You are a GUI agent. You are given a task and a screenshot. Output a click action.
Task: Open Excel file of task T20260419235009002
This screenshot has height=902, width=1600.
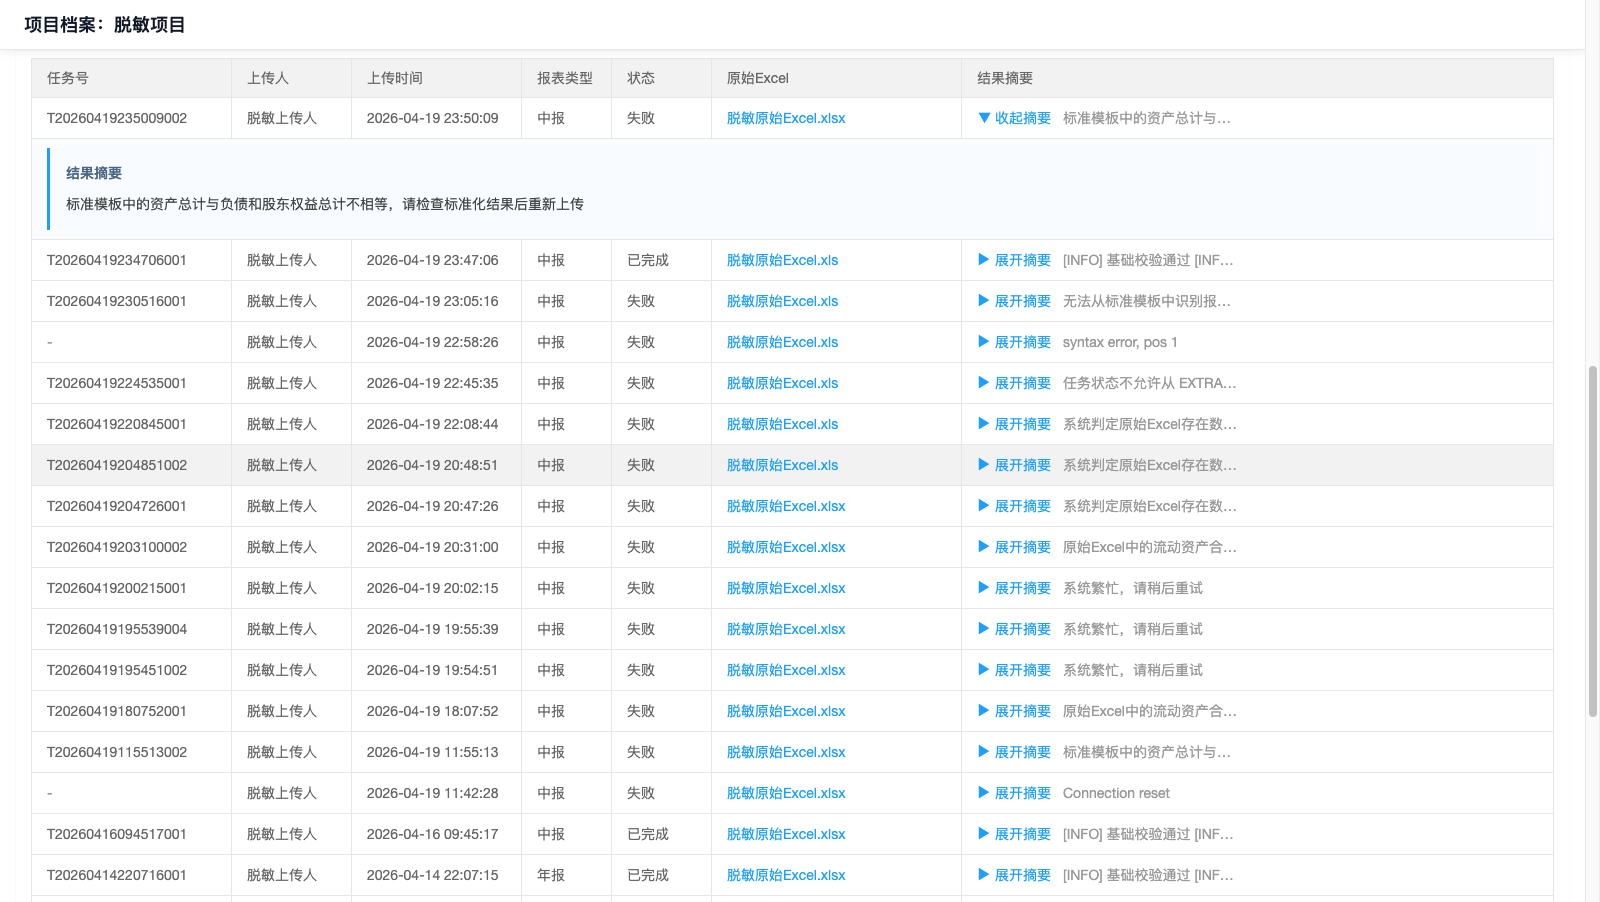pyautogui.click(x=785, y=118)
